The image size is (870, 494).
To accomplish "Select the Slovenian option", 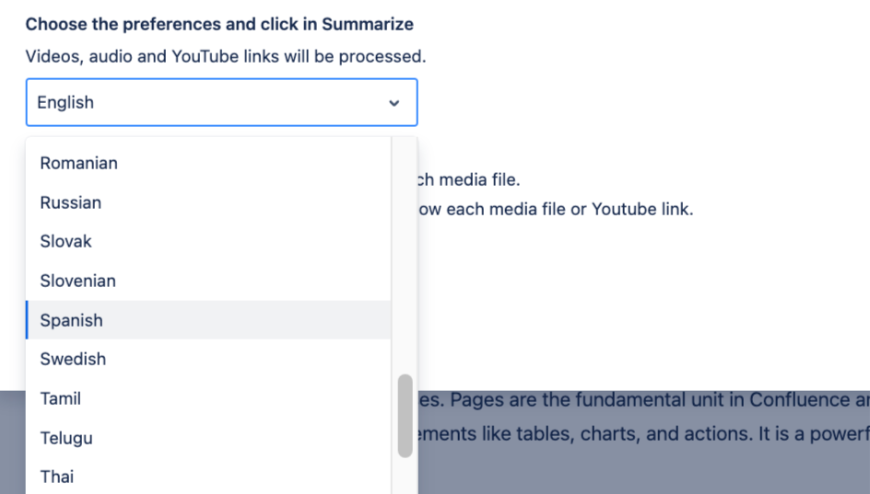I will [78, 281].
